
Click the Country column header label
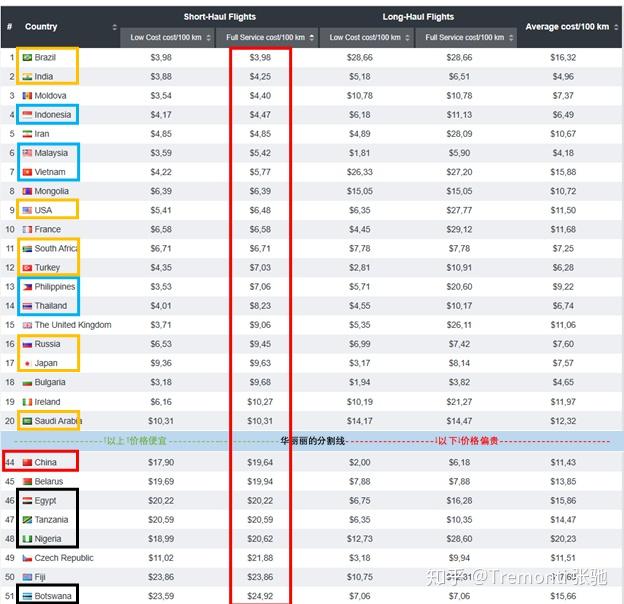click(41, 27)
